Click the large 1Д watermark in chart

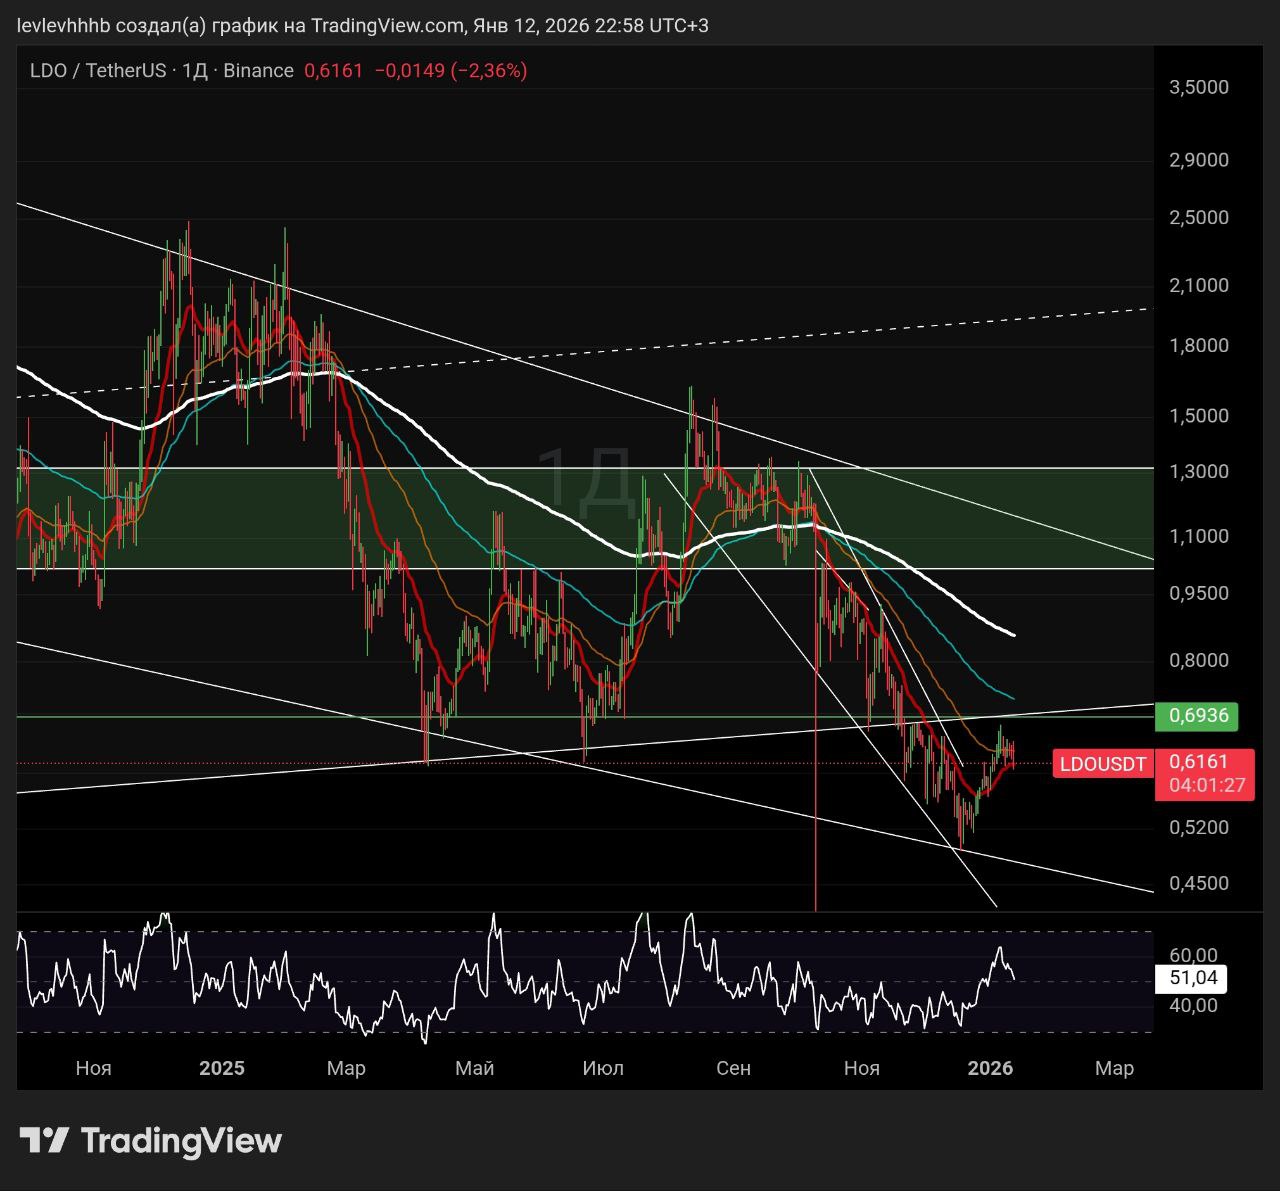(585, 482)
